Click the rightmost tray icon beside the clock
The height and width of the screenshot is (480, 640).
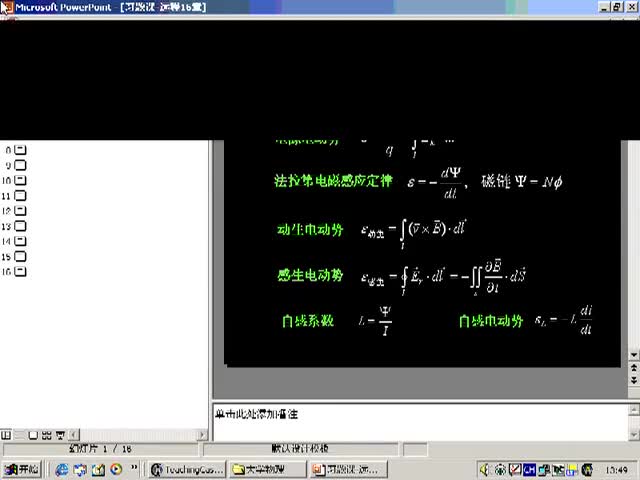(587, 470)
